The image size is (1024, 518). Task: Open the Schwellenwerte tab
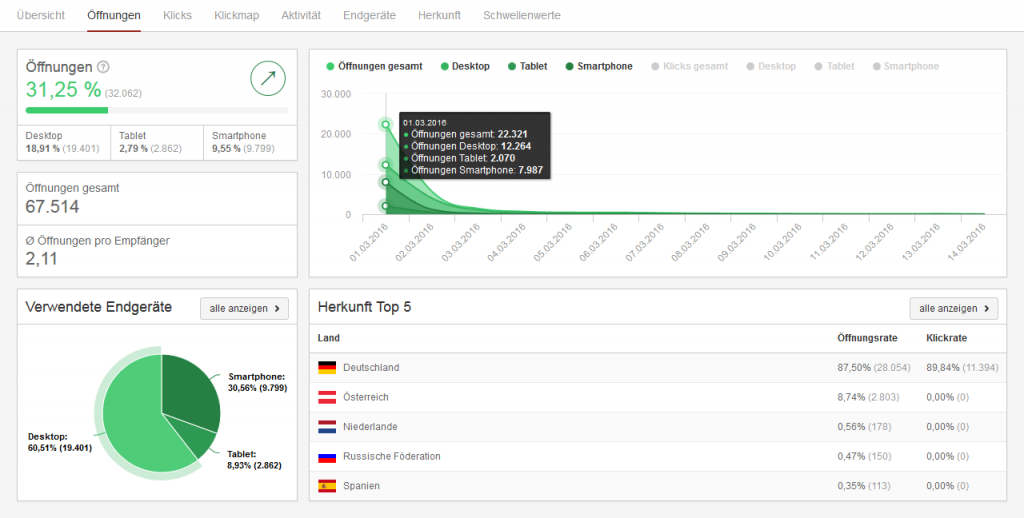[522, 15]
